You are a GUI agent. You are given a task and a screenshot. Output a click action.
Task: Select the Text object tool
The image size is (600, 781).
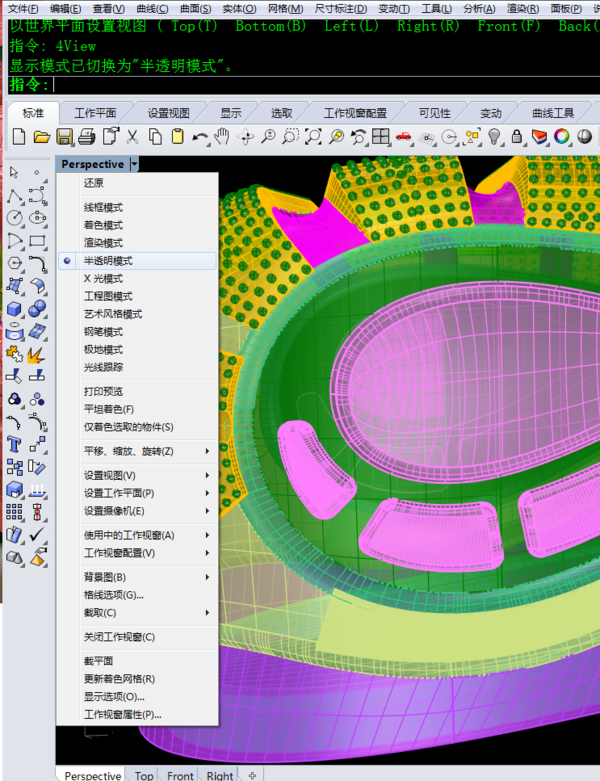(15, 444)
